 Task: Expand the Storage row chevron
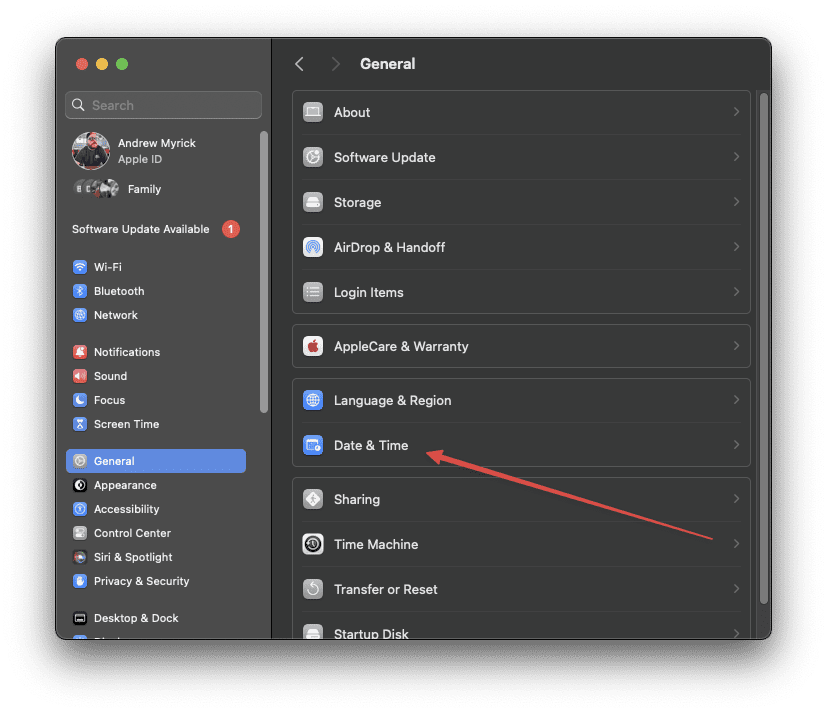[736, 202]
